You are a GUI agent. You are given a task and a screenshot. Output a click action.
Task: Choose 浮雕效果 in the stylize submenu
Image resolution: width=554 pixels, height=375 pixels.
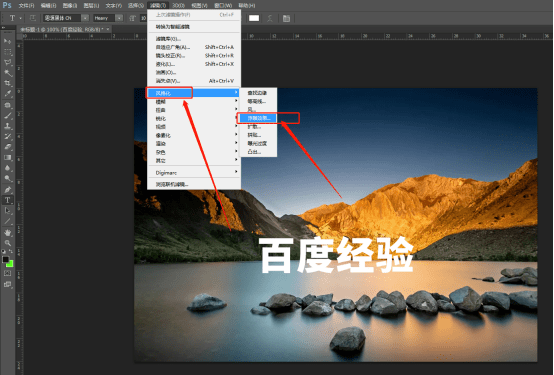258,118
